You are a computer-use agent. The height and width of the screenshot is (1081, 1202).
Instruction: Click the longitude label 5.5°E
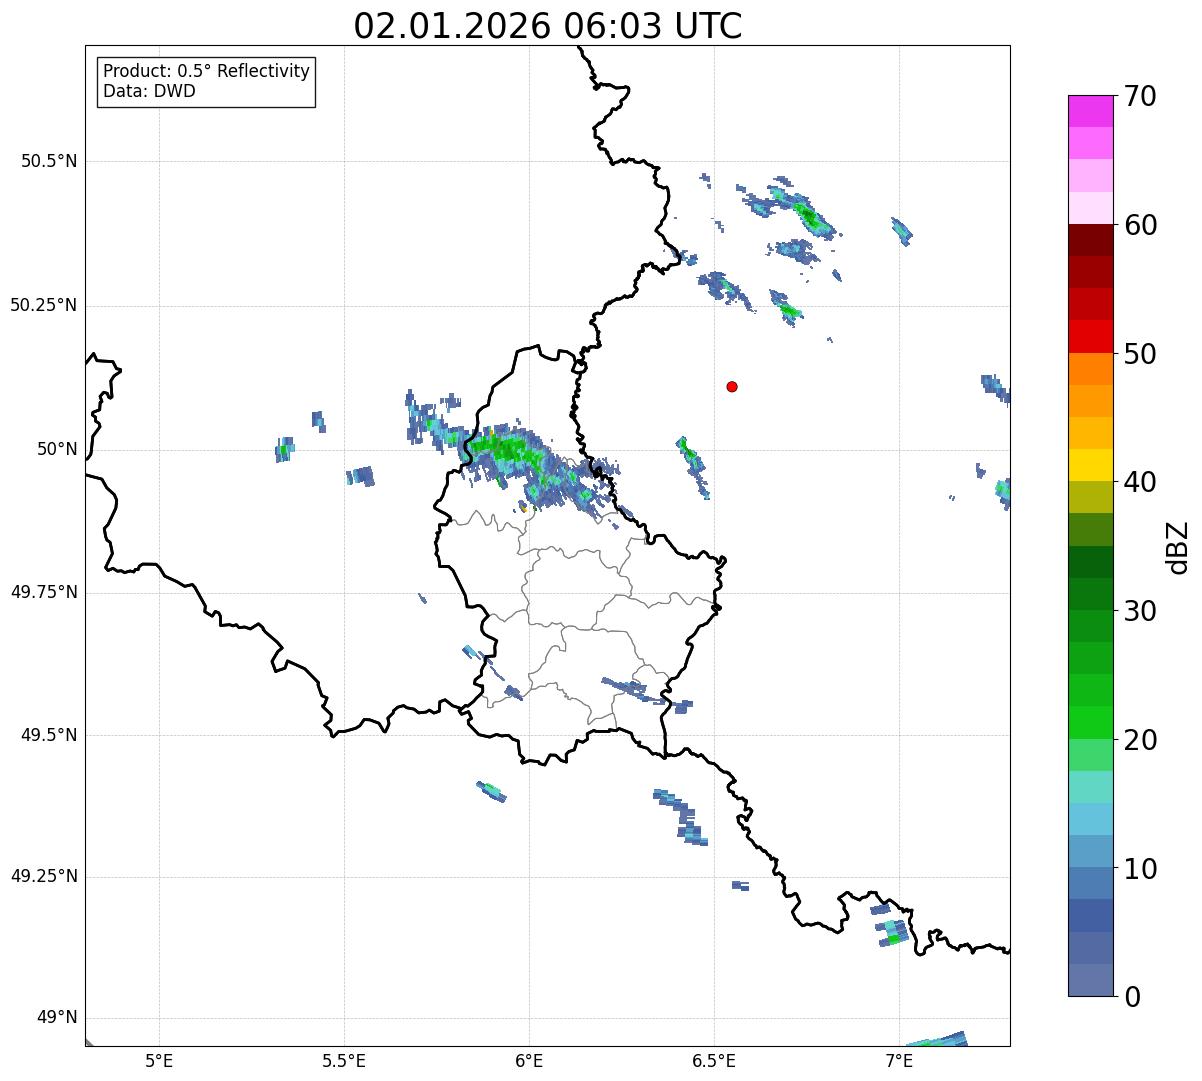pos(344,1061)
